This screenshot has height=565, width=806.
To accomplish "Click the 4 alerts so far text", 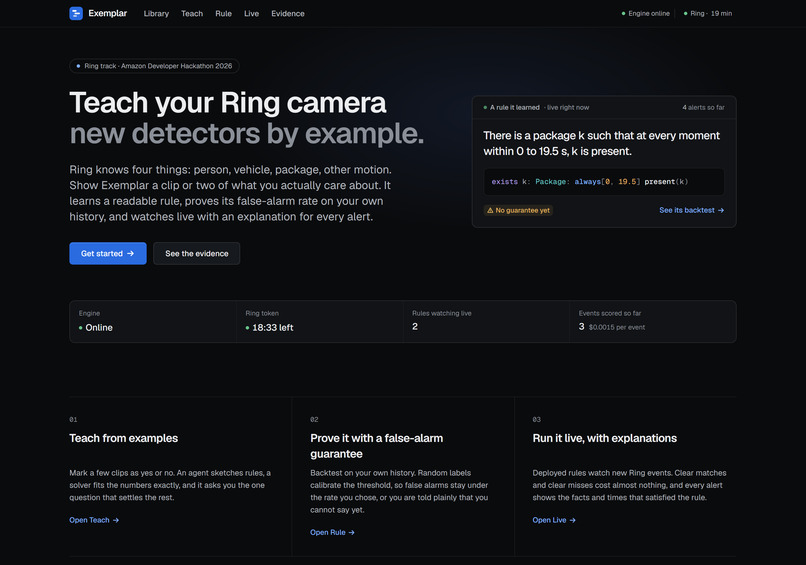I will 703,107.
